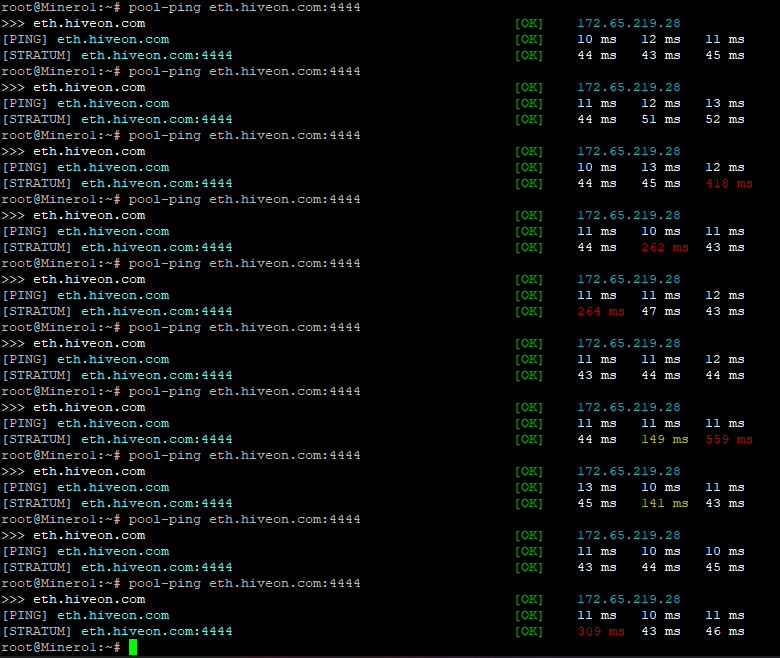Click eth.hiveon.com:4444 in the 262 ms row
Viewport: 780px width, 658px height.
pos(157,247)
